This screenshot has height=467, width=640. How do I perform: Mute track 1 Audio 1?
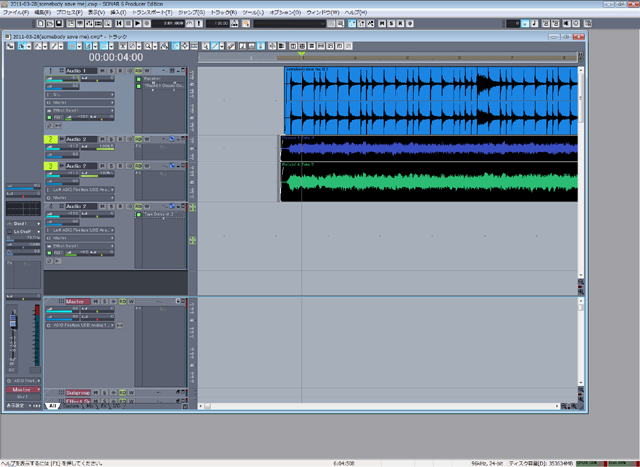(102, 71)
